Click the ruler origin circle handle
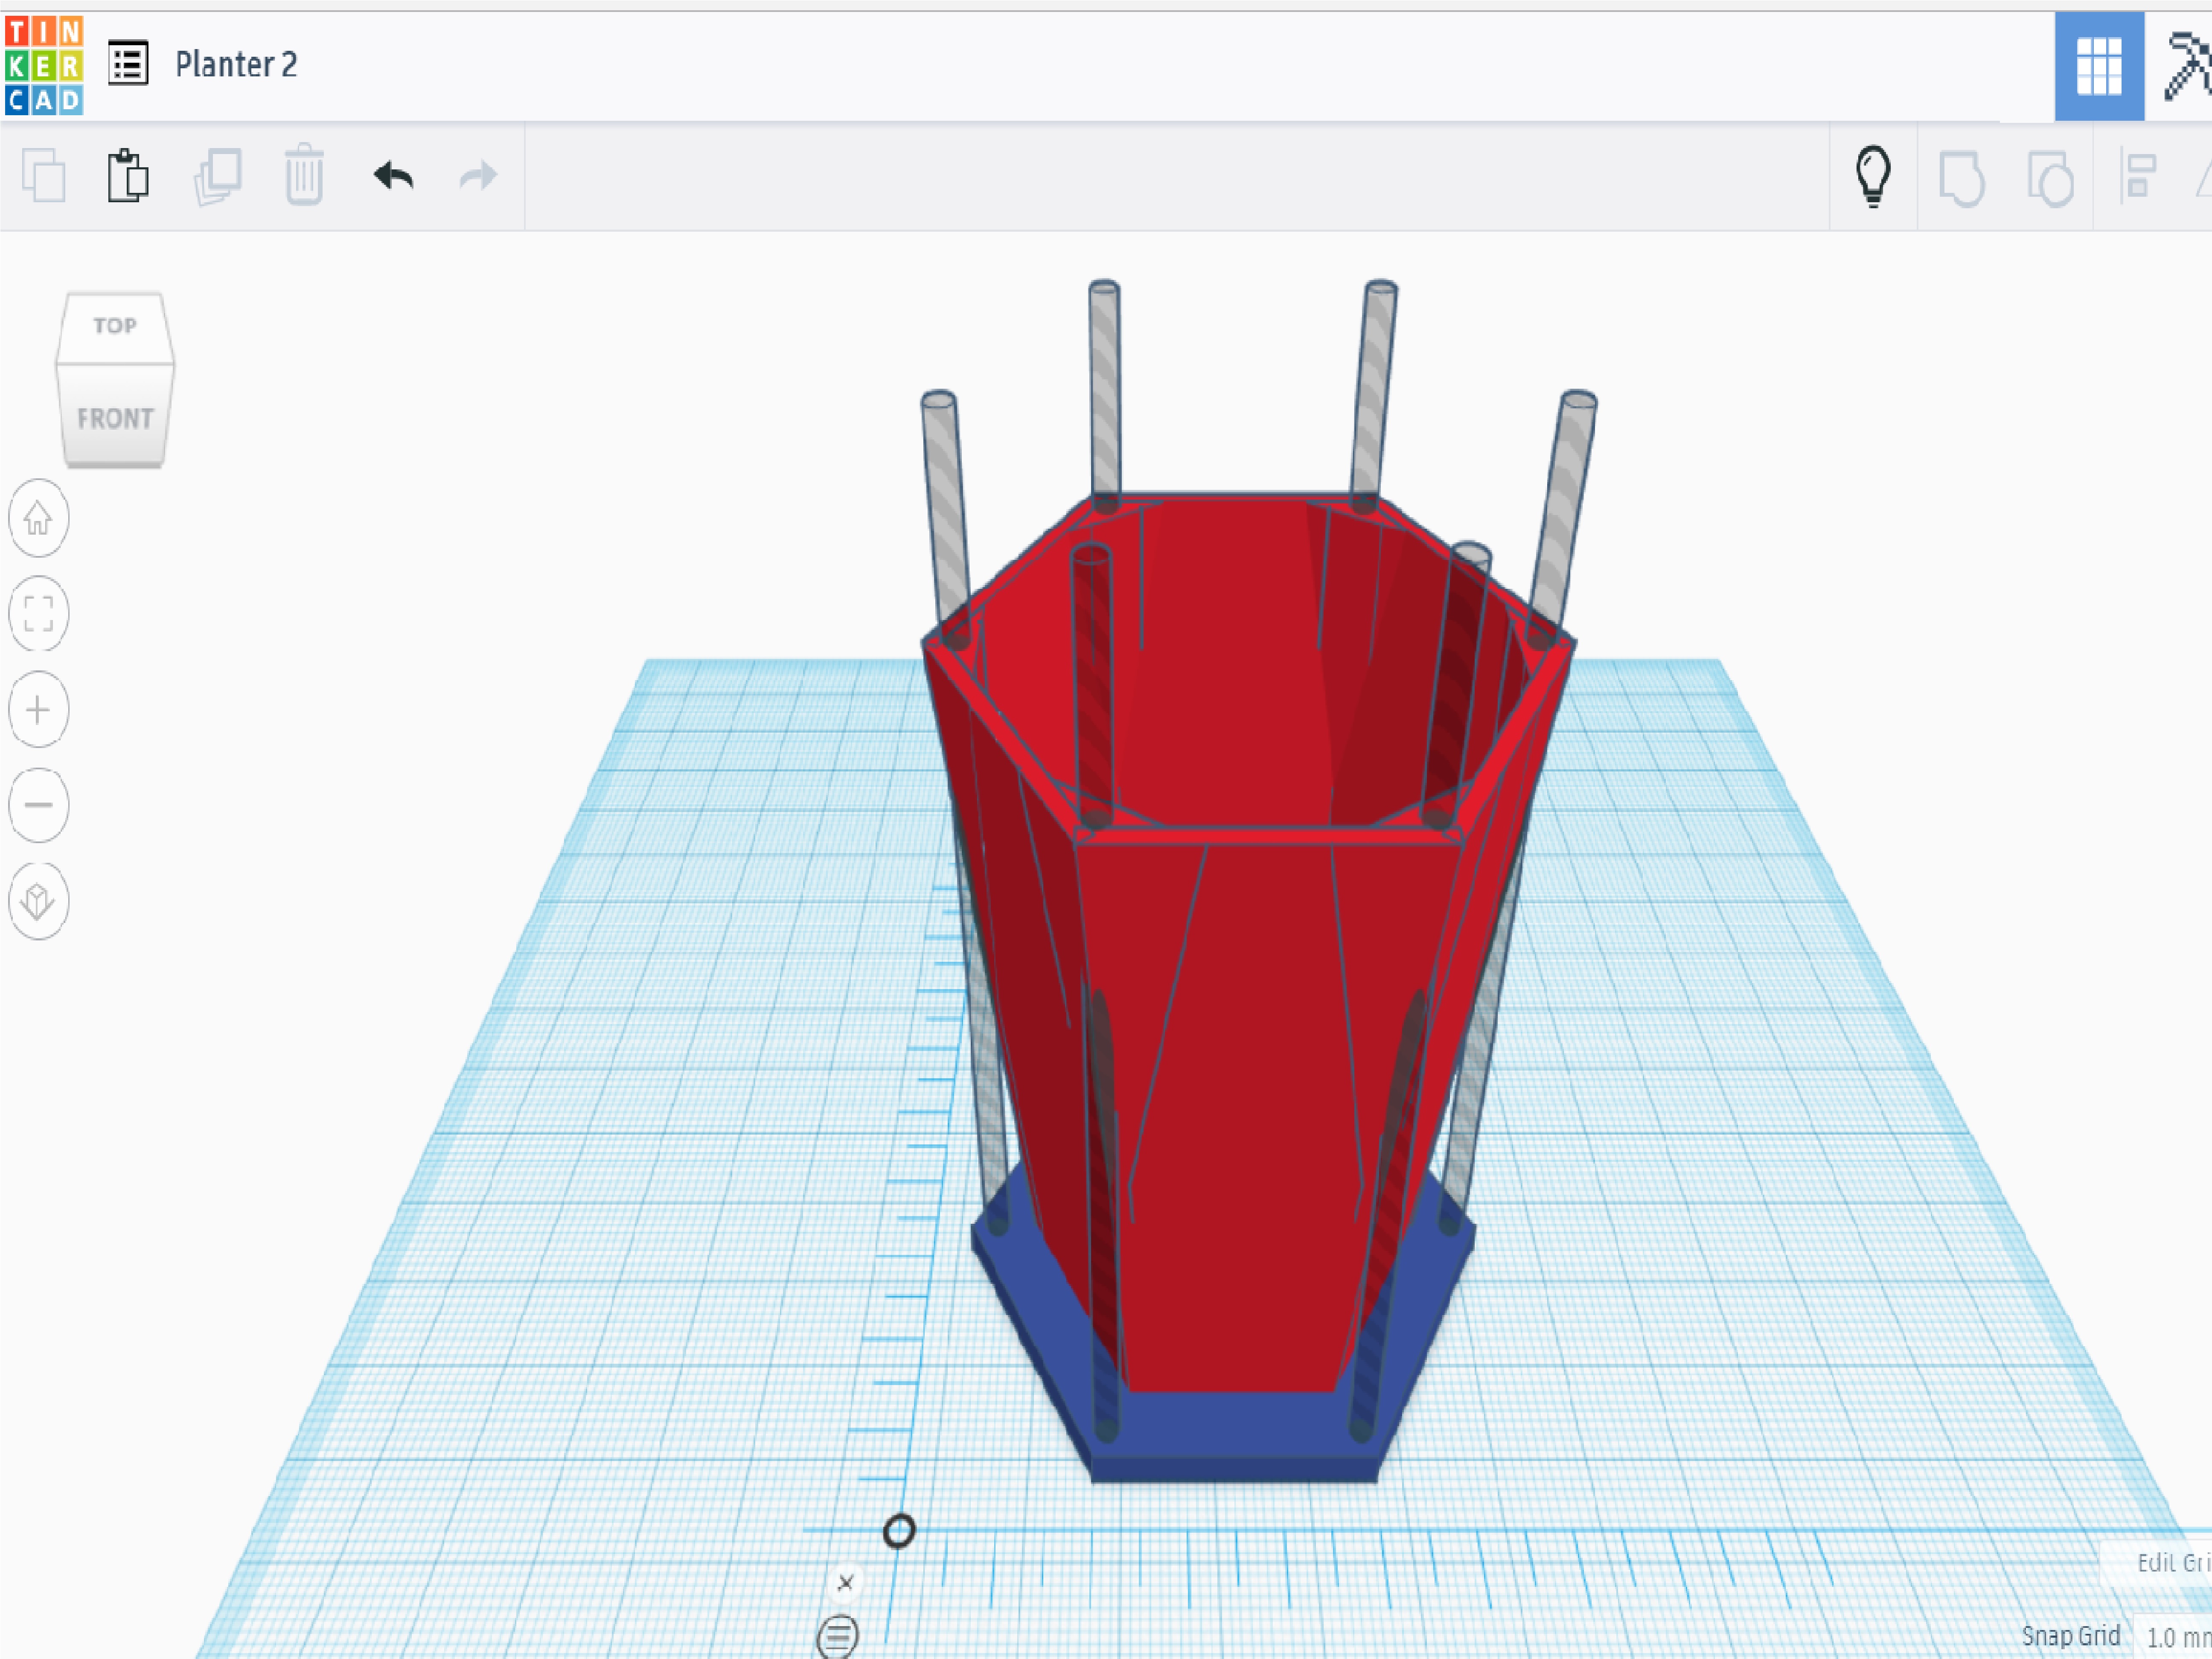 pos(899,1531)
